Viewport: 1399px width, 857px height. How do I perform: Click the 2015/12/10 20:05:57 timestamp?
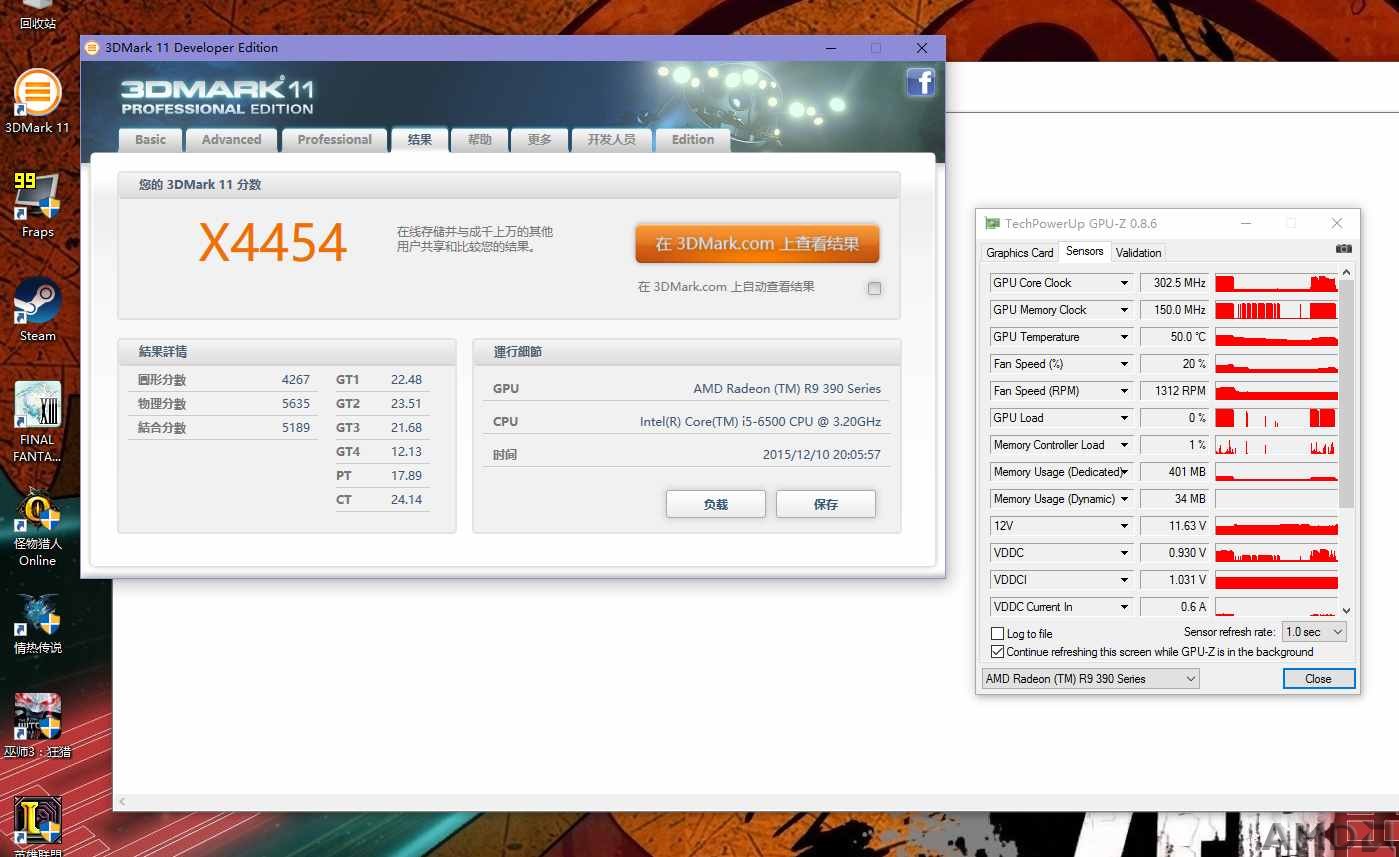coord(821,455)
